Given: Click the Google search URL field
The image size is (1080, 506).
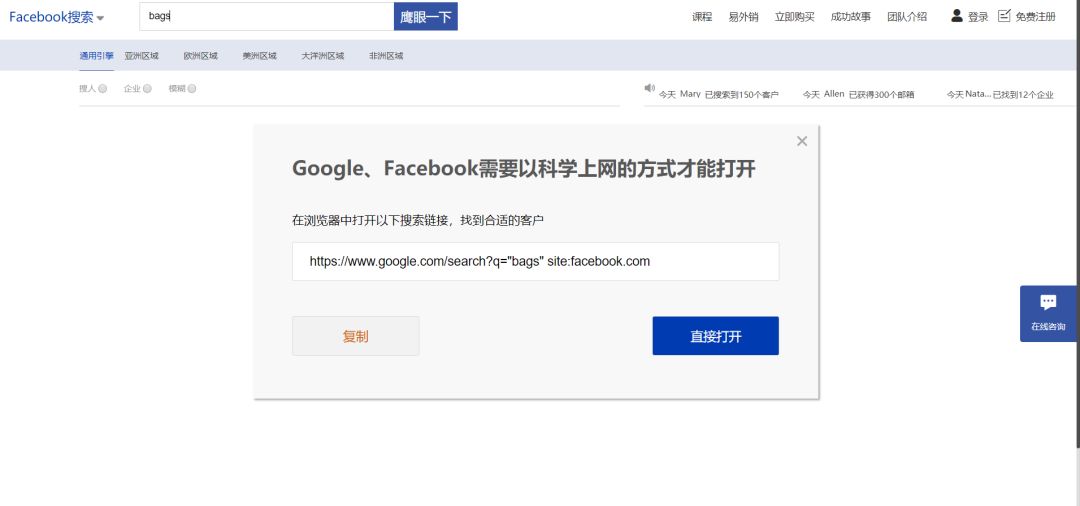Looking at the screenshot, I should pyautogui.click(x=535, y=261).
